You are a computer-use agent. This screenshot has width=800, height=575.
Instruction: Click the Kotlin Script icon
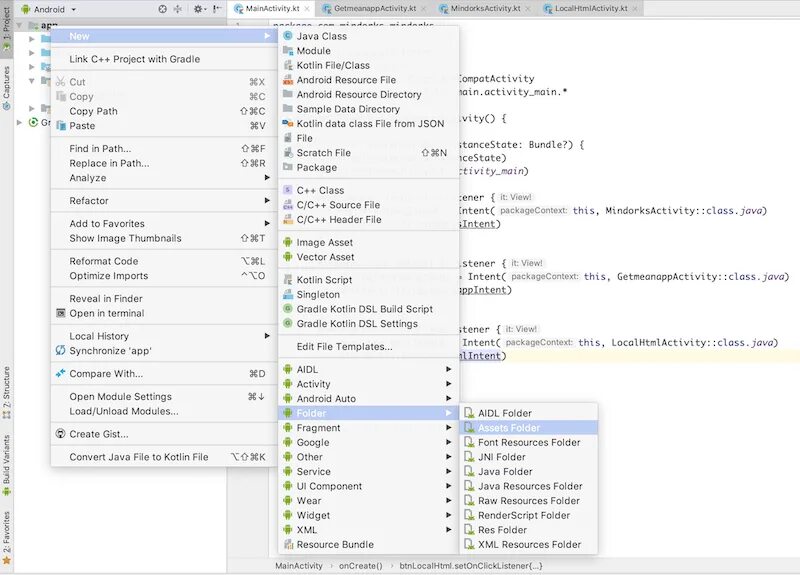coord(288,280)
